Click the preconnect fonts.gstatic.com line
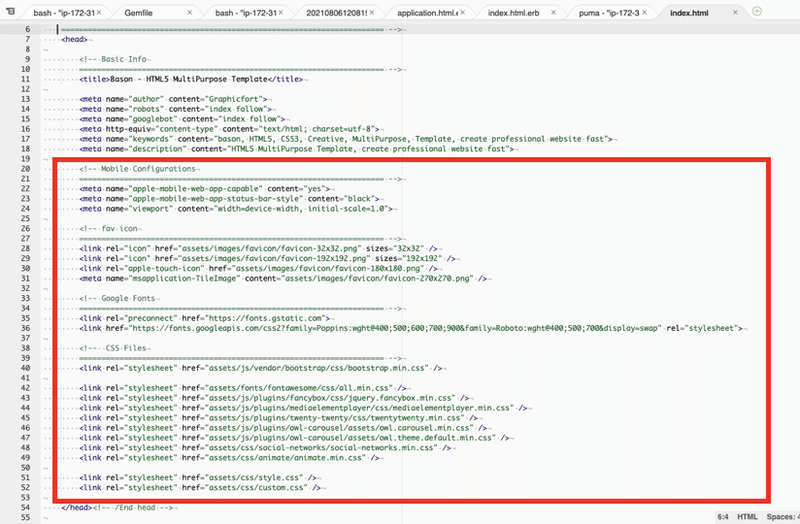The height and width of the screenshot is (524, 800). pos(204,318)
